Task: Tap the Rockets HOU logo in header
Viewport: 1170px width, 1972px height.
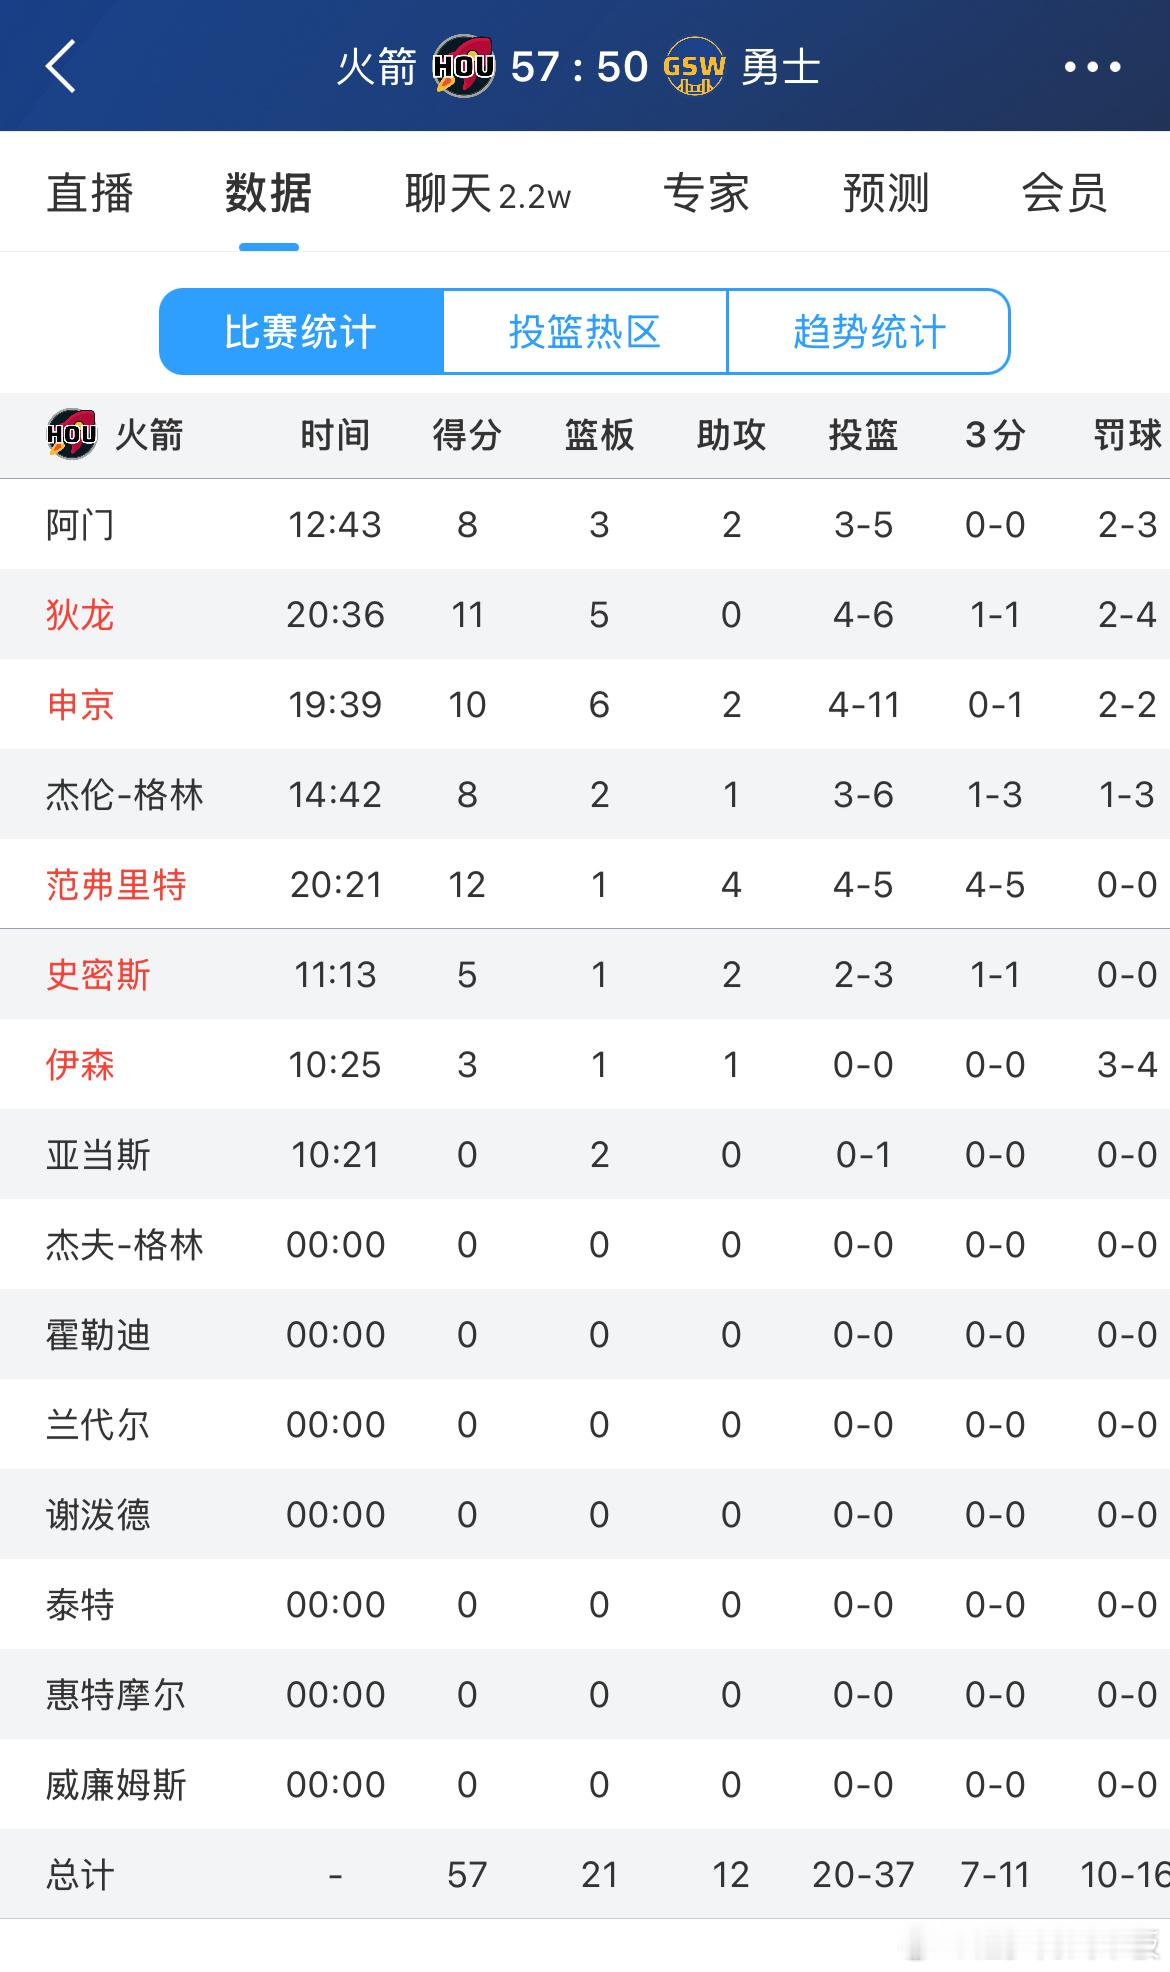Action: 463,66
